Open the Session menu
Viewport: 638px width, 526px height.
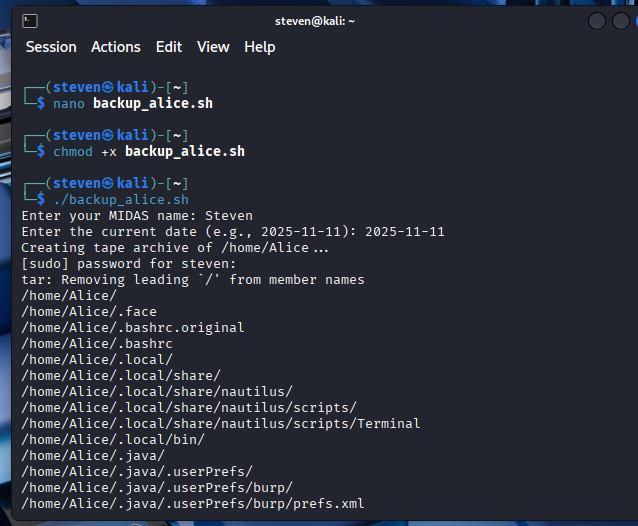click(x=51, y=47)
